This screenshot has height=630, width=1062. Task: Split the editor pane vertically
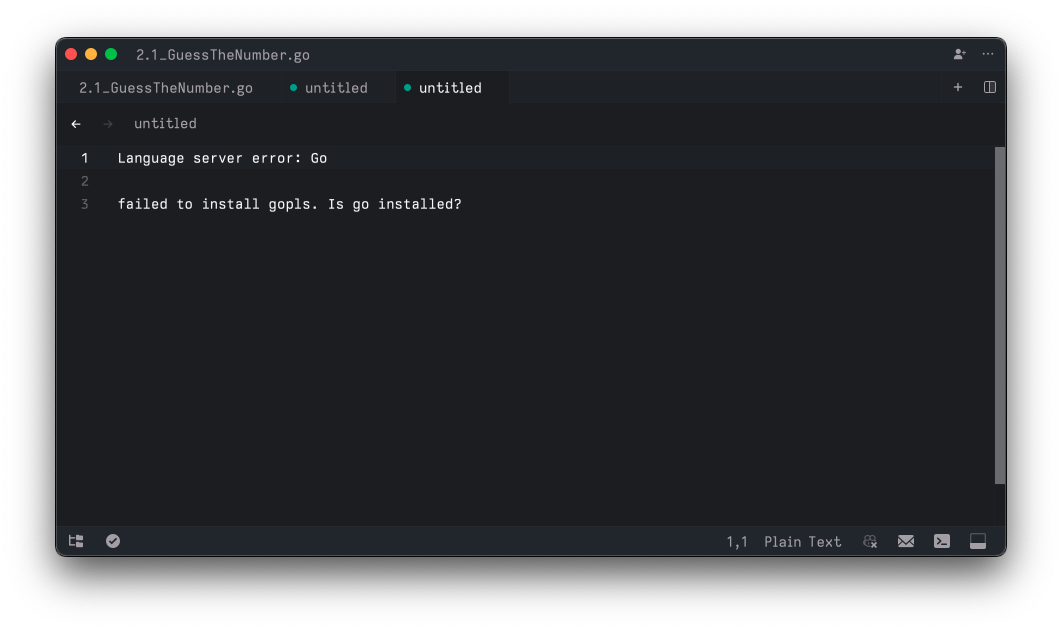pyautogui.click(x=989, y=87)
